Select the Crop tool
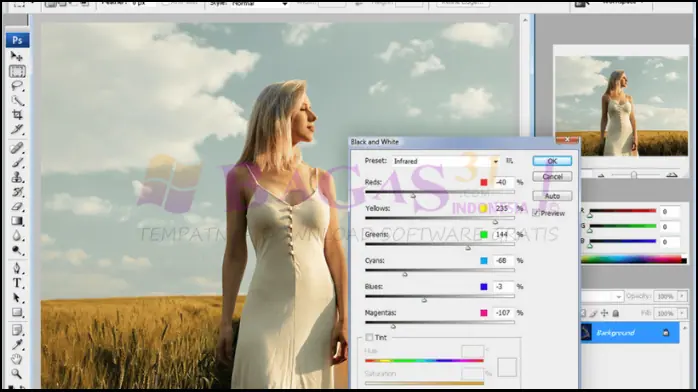 click(17, 115)
